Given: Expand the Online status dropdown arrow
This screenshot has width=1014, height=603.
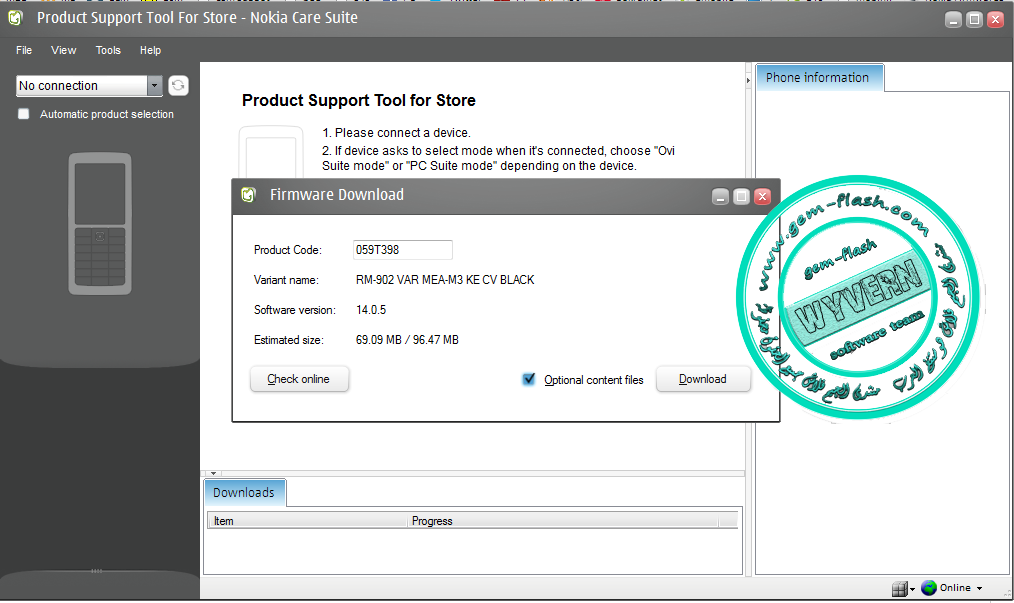Looking at the screenshot, I should (x=979, y=588).
